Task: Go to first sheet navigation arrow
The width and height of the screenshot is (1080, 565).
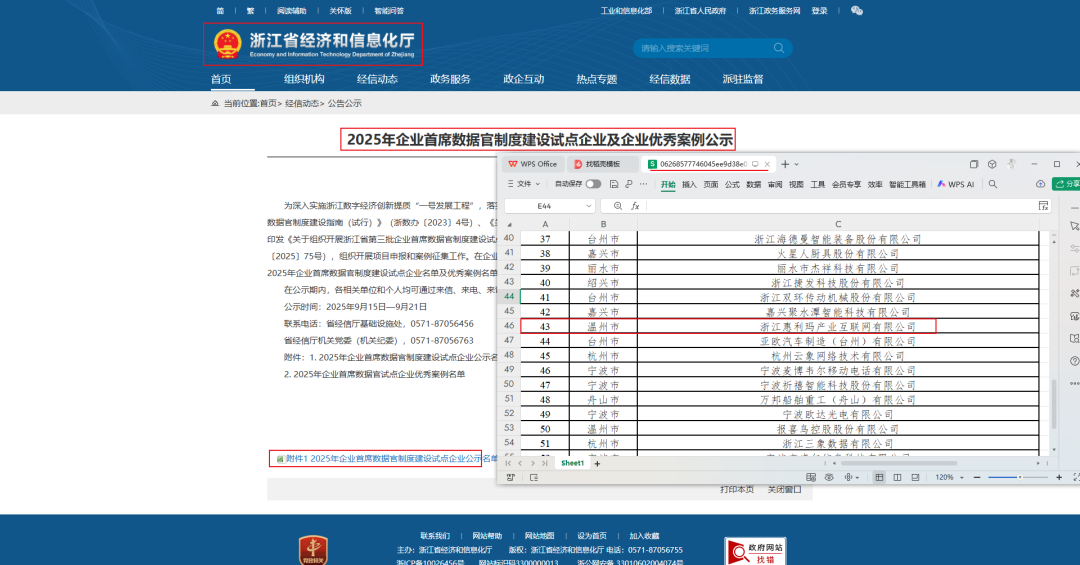Action: coord(508,464)
